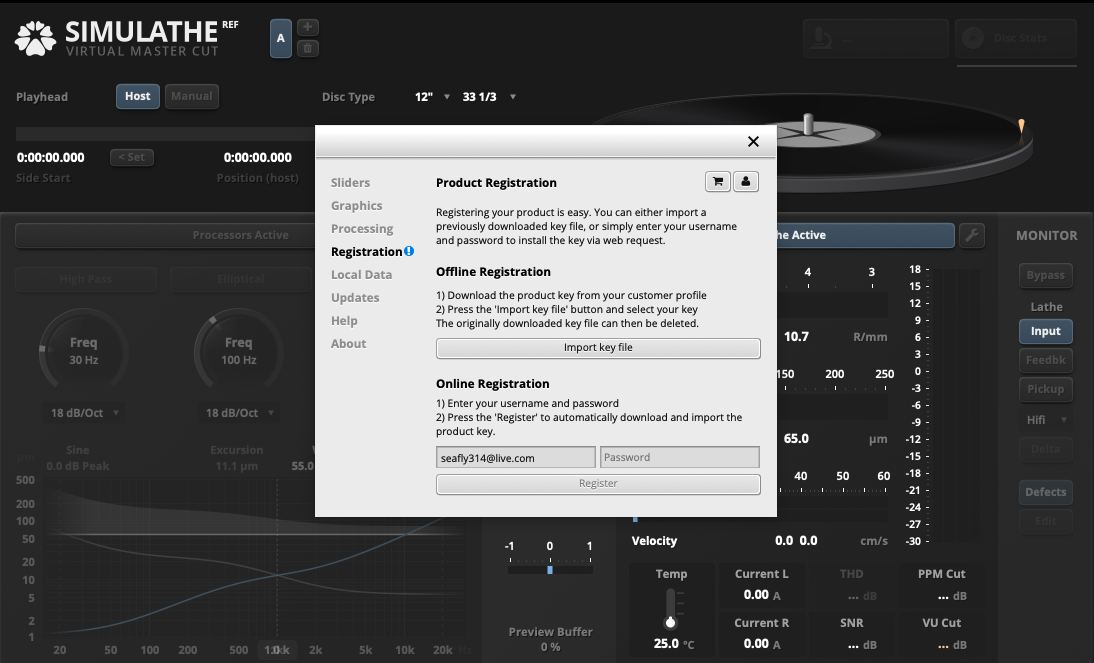
Task: Click the 30 Hz Freq knob
Action: [84, 351]
